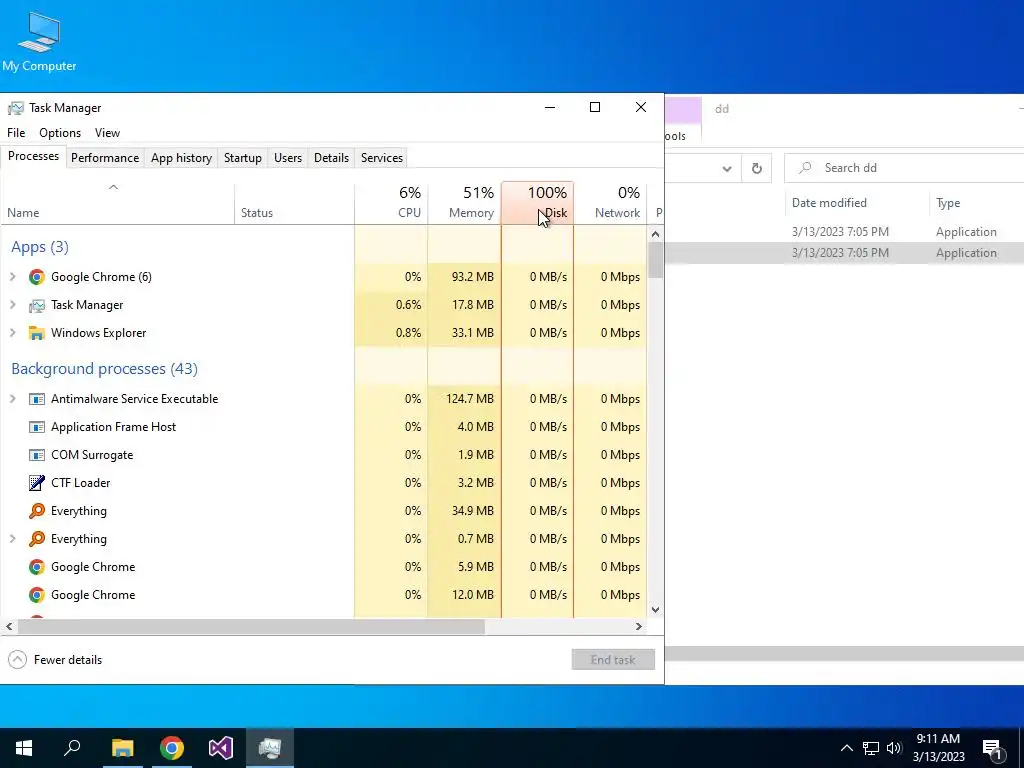Click the scroll down arrow in process list
Viewport: 1024px width, 768px height.
pos(656,609)
